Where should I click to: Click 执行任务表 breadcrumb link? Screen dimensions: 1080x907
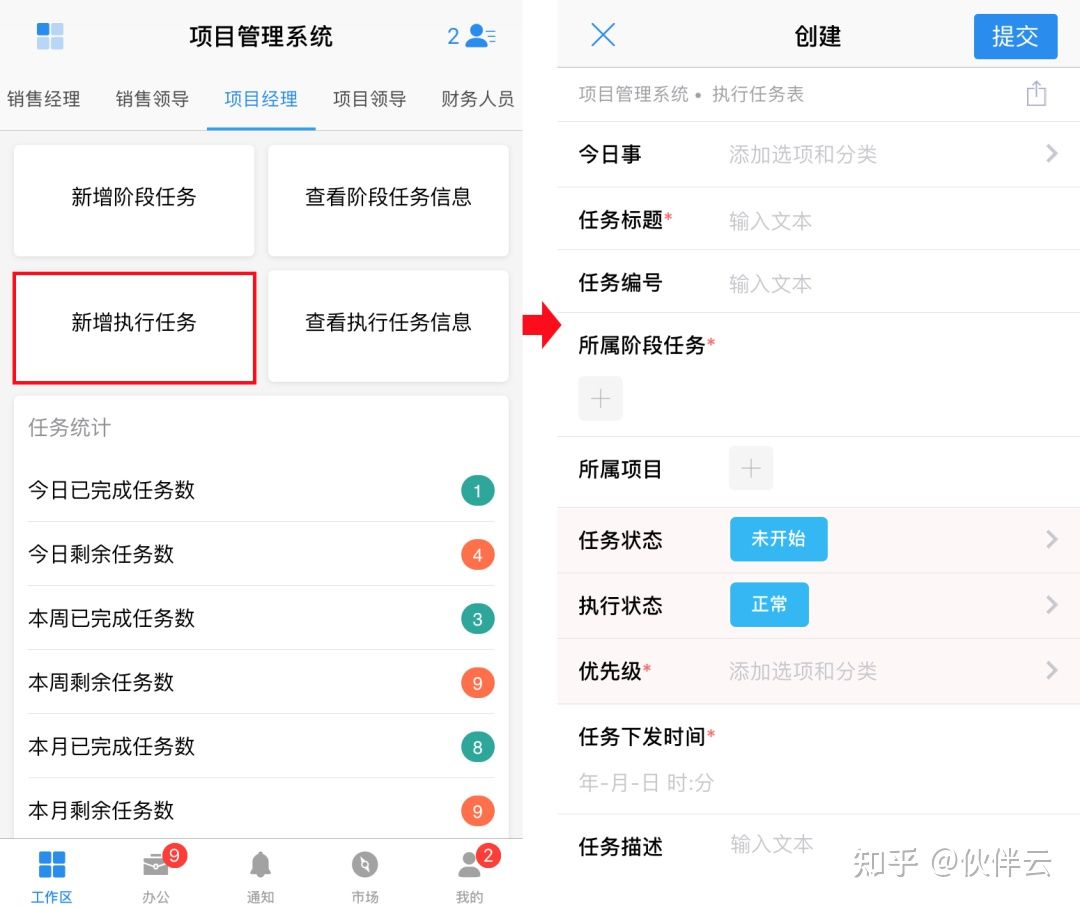pos(758,94)
